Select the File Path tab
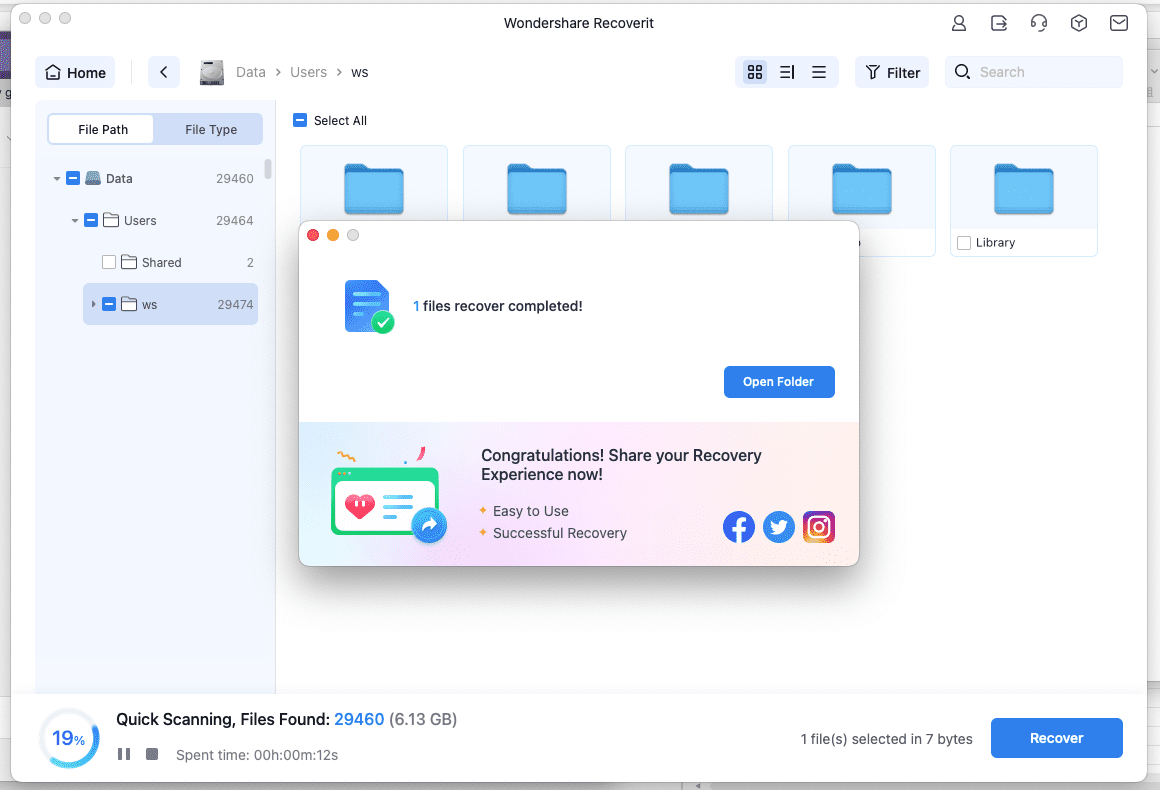The width and height of the screenshot is (1160, 790). pos(103,129)
